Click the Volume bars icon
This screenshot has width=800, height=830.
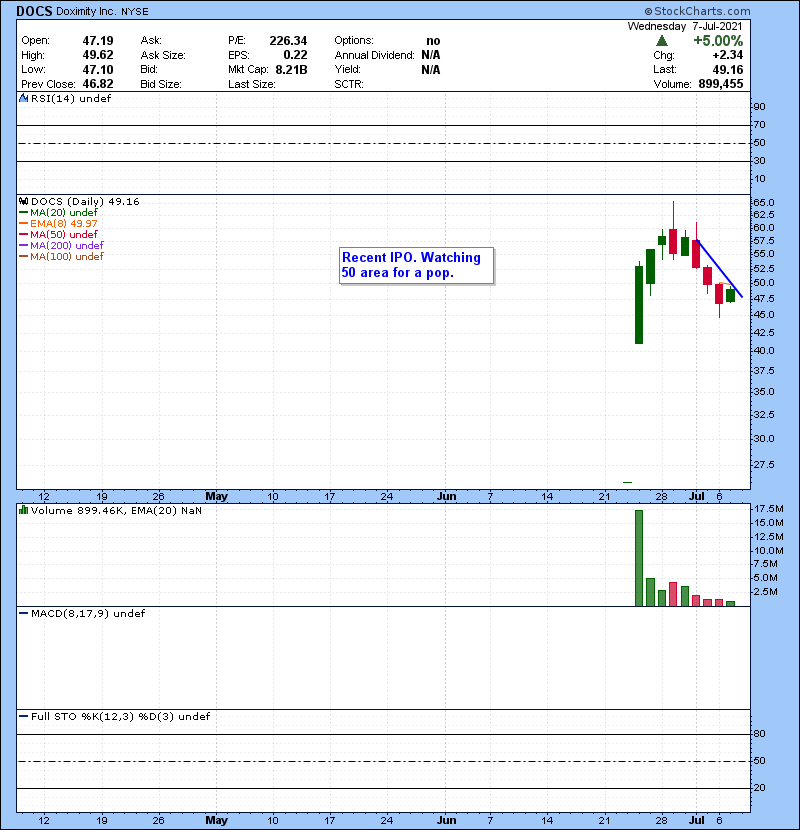point(23,510)
